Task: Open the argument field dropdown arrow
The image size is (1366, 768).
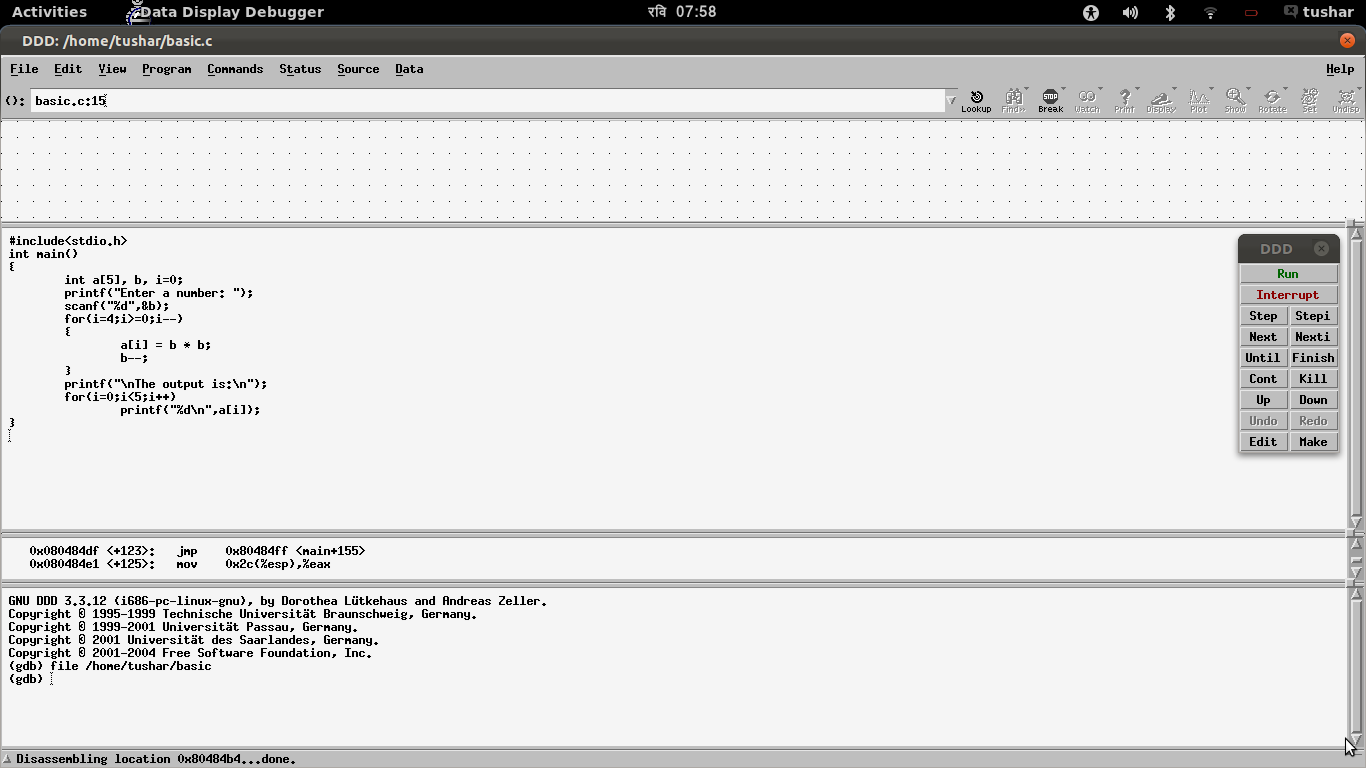Action: coord(951,100)
